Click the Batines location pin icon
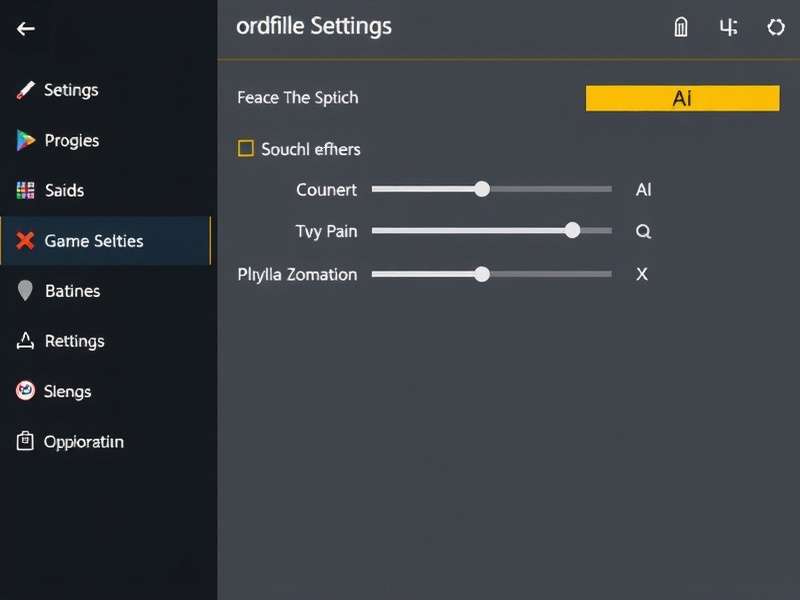The width and height of the screenshot is (800, 600). (x=25, y=290)
